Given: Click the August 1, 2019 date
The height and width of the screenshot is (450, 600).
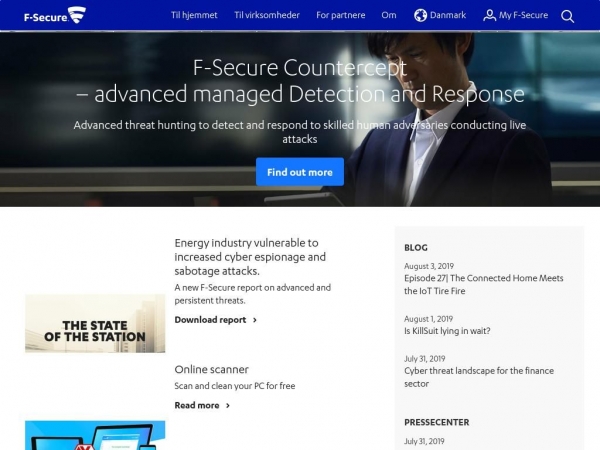Looking at the screenshot, I should coord(428,319).
